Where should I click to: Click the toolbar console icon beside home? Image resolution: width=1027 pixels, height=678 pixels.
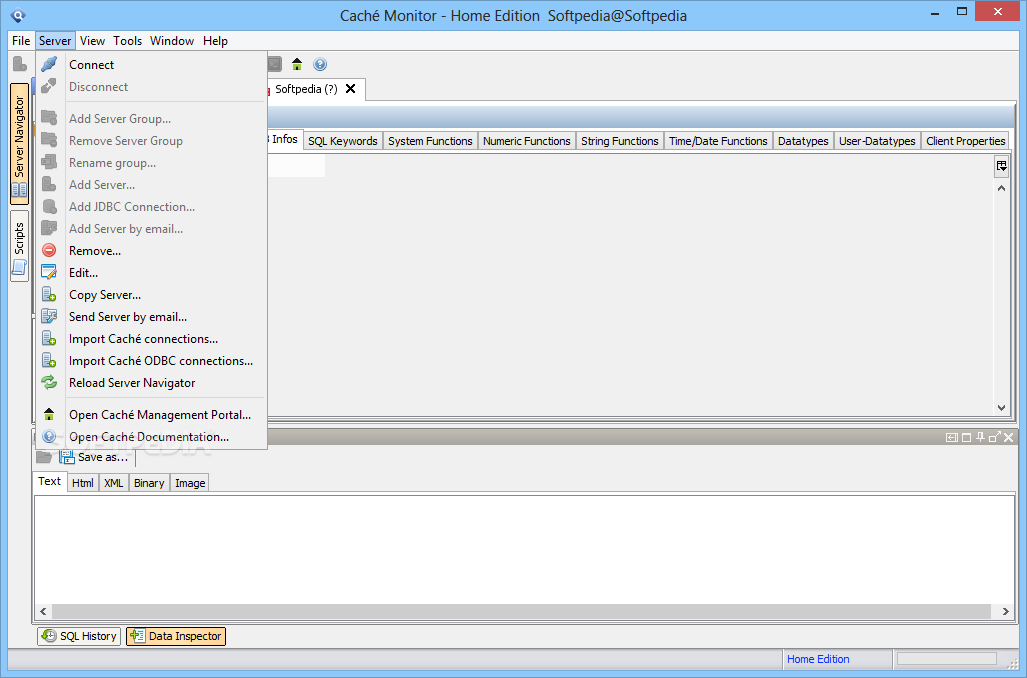pos(274,64)
